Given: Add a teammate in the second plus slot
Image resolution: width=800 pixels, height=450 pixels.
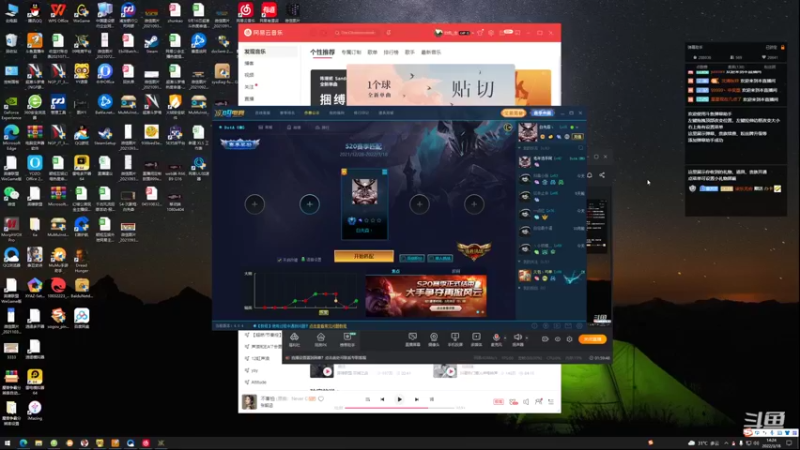Looking at the screenshot, I should (309, 204).
